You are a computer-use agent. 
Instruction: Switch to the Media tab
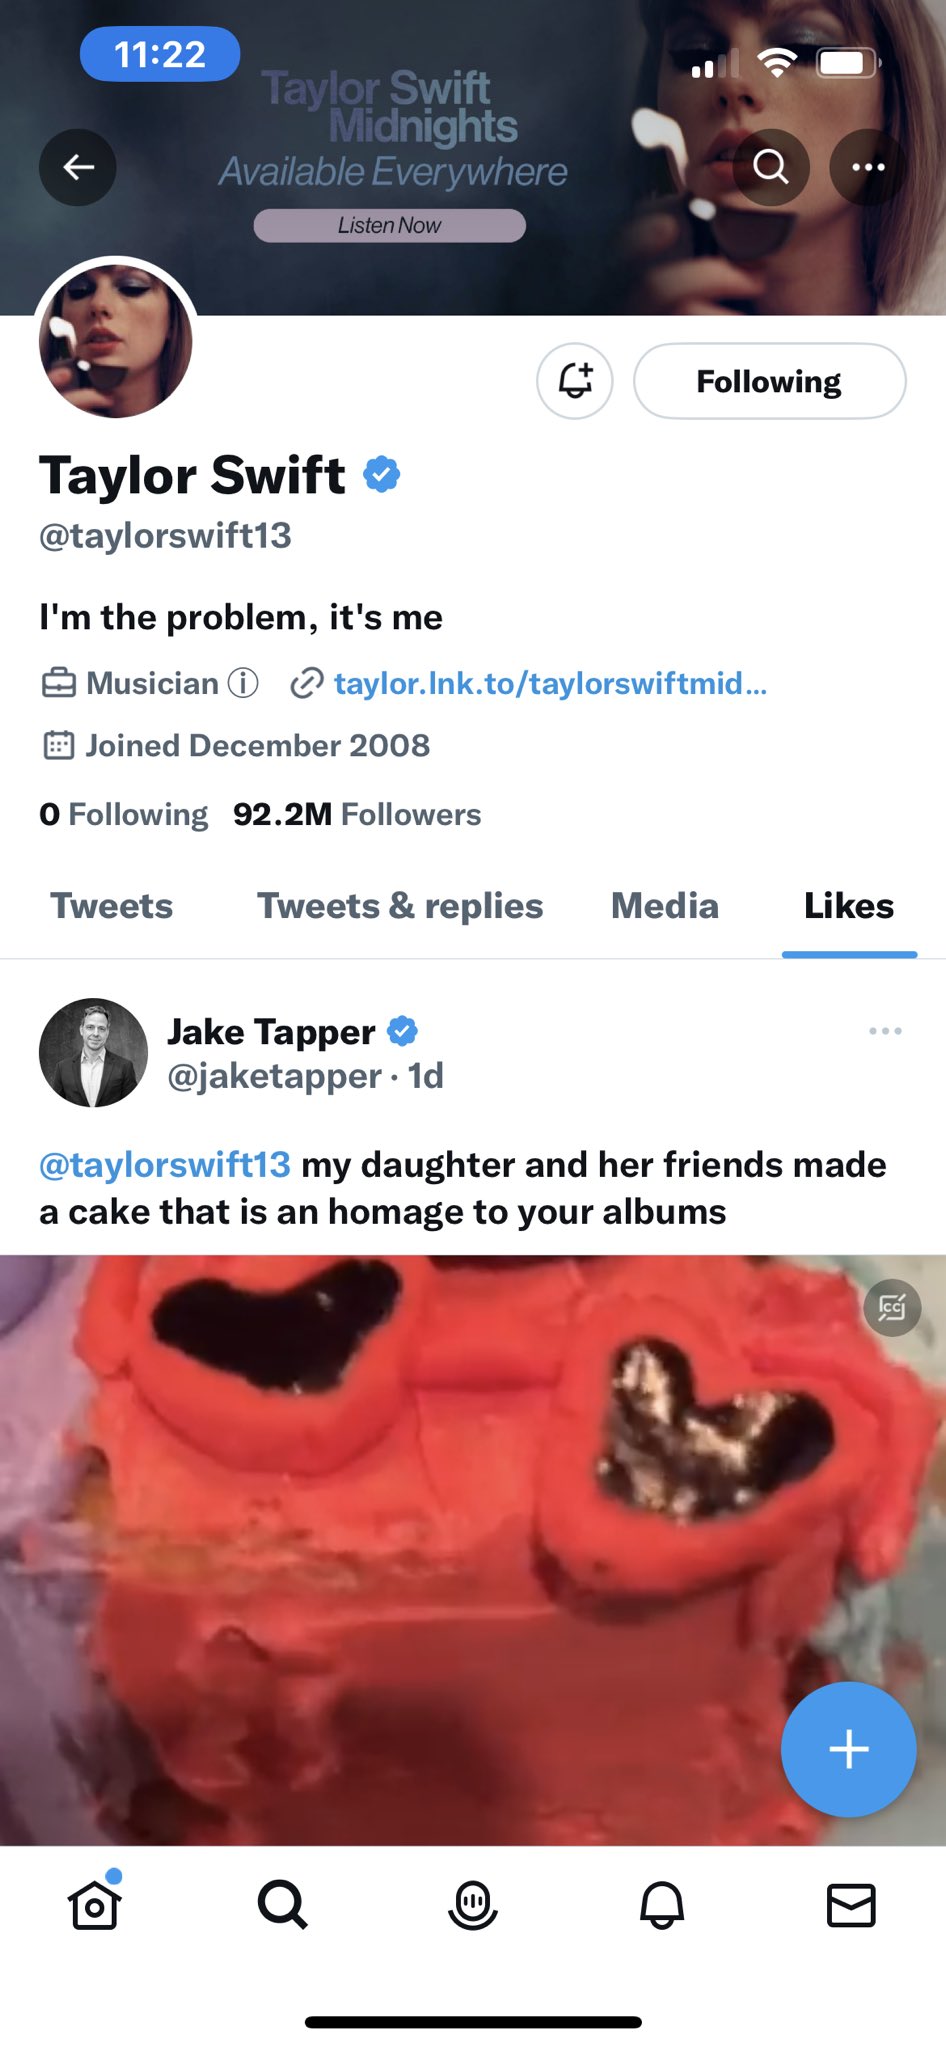665,906
